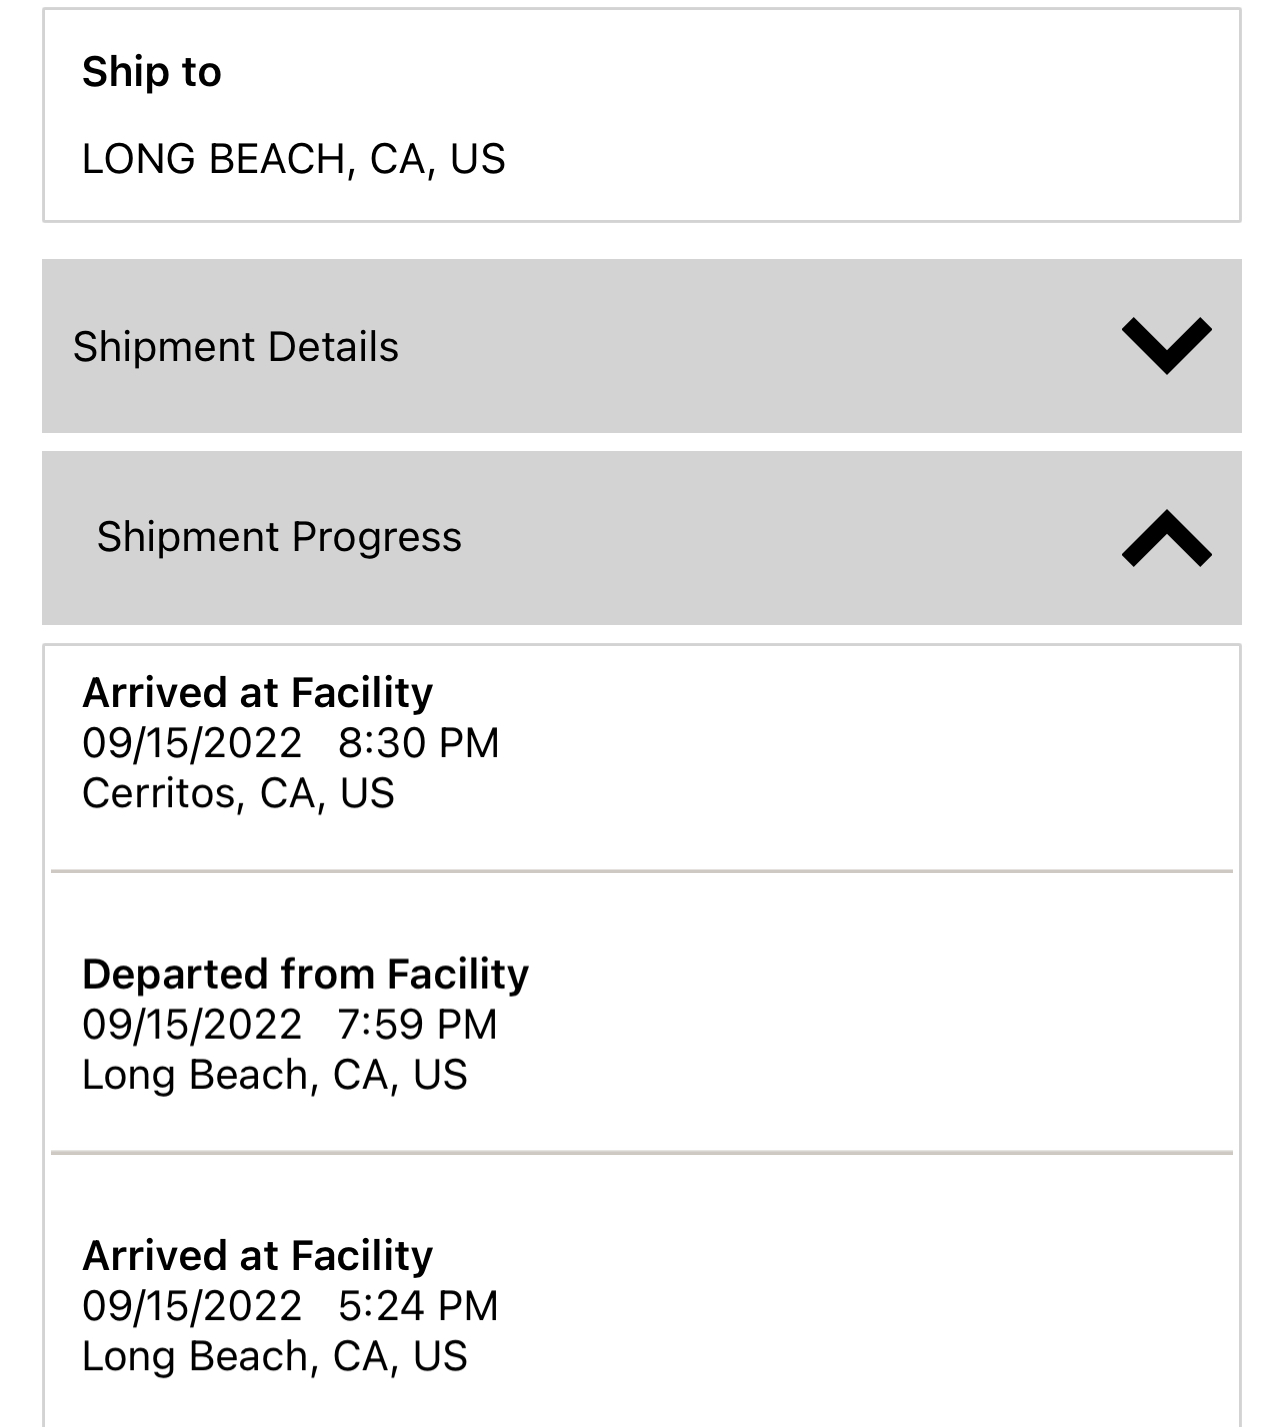The height and width of the screenshot is (1427, 1284).
Task: Tap the Shipment Progress header label
Action: 279,537
